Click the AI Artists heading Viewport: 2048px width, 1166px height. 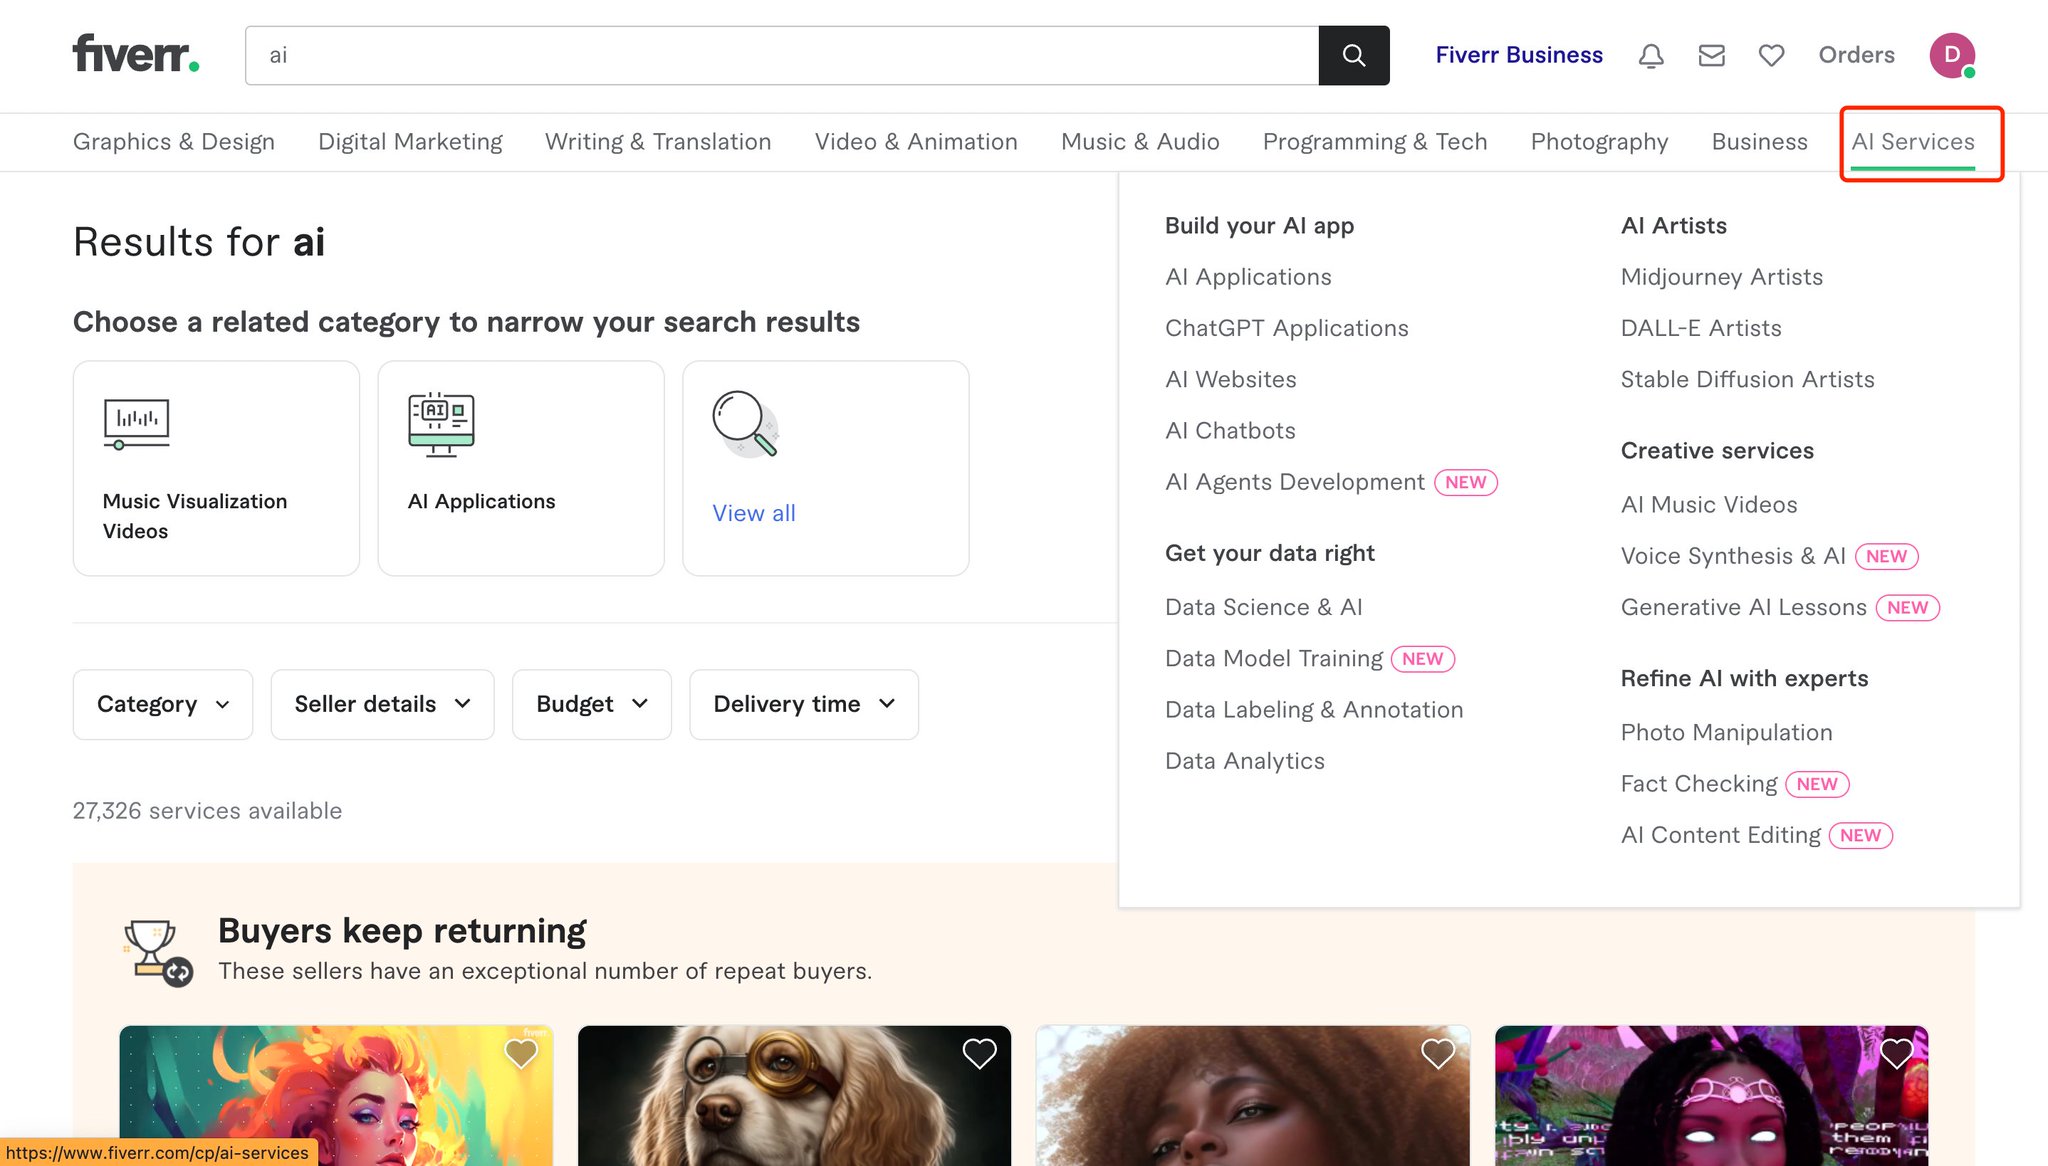(x=1674, y=225)
